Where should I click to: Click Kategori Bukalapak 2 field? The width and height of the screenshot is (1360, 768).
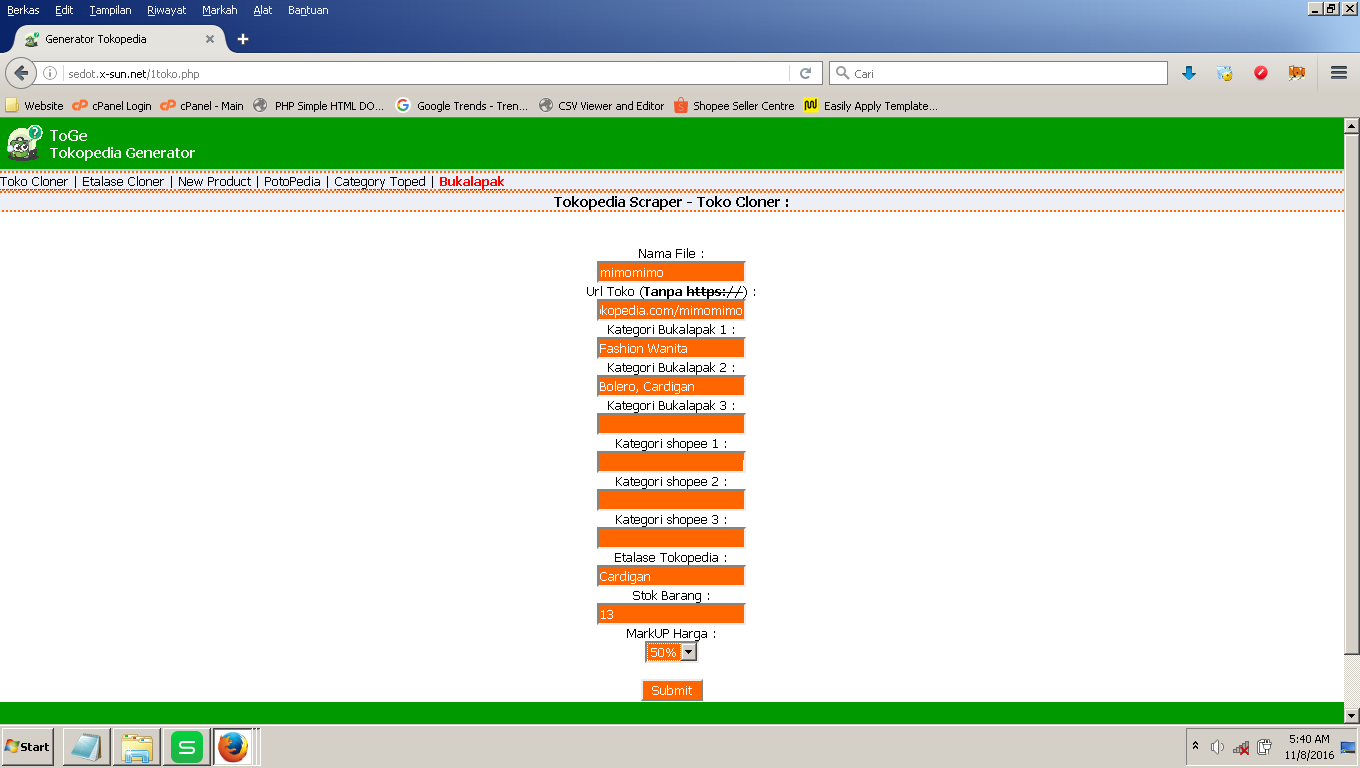click(671, 386)
